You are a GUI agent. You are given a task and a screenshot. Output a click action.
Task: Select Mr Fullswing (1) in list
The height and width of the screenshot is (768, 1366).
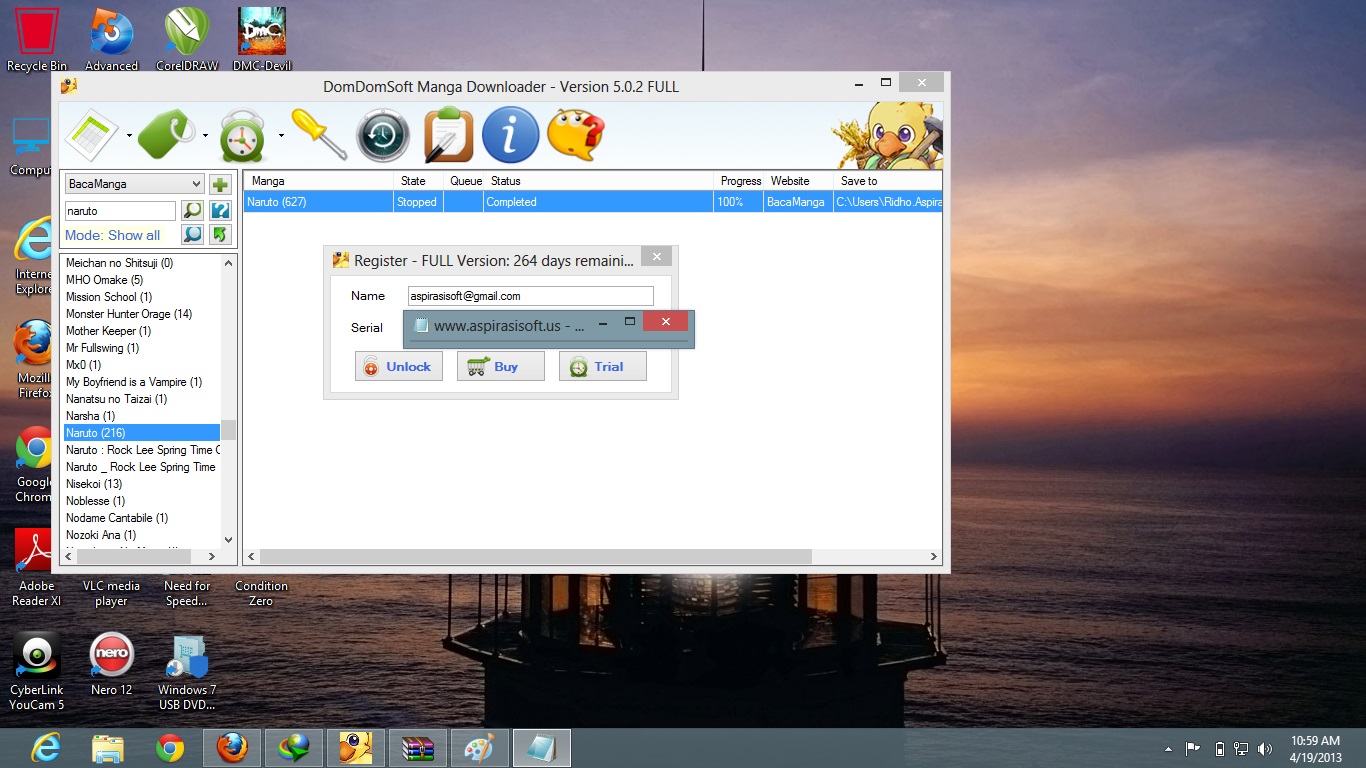(142, 348)
